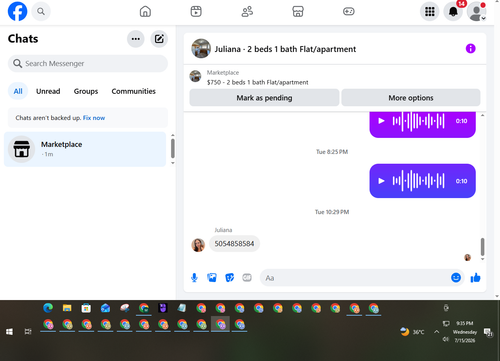Open conversation information purple icon
Viewport: 500px width, 361px height.
(x=470, y=49)
